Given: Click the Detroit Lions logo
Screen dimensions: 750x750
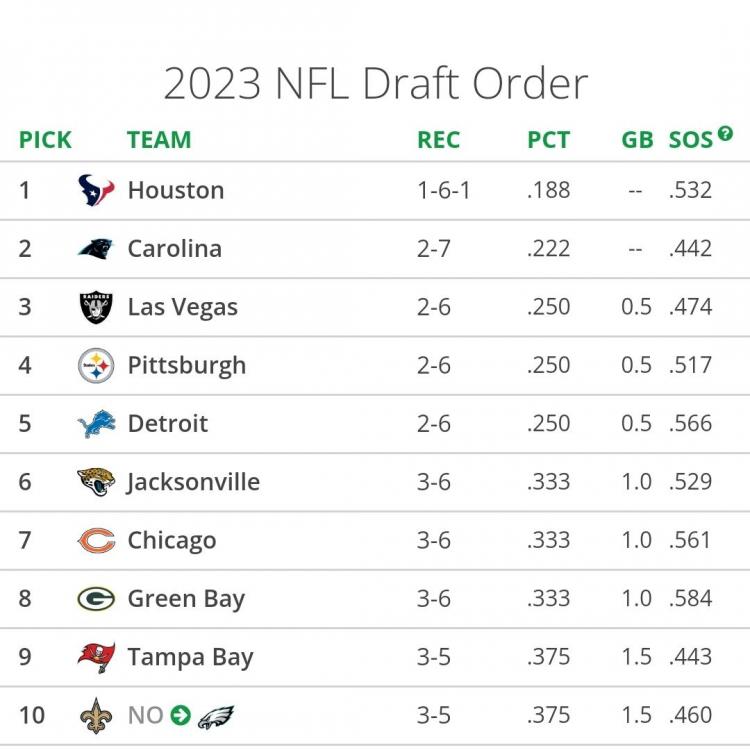Looking at the screenshot, I should tap(96, 424).
